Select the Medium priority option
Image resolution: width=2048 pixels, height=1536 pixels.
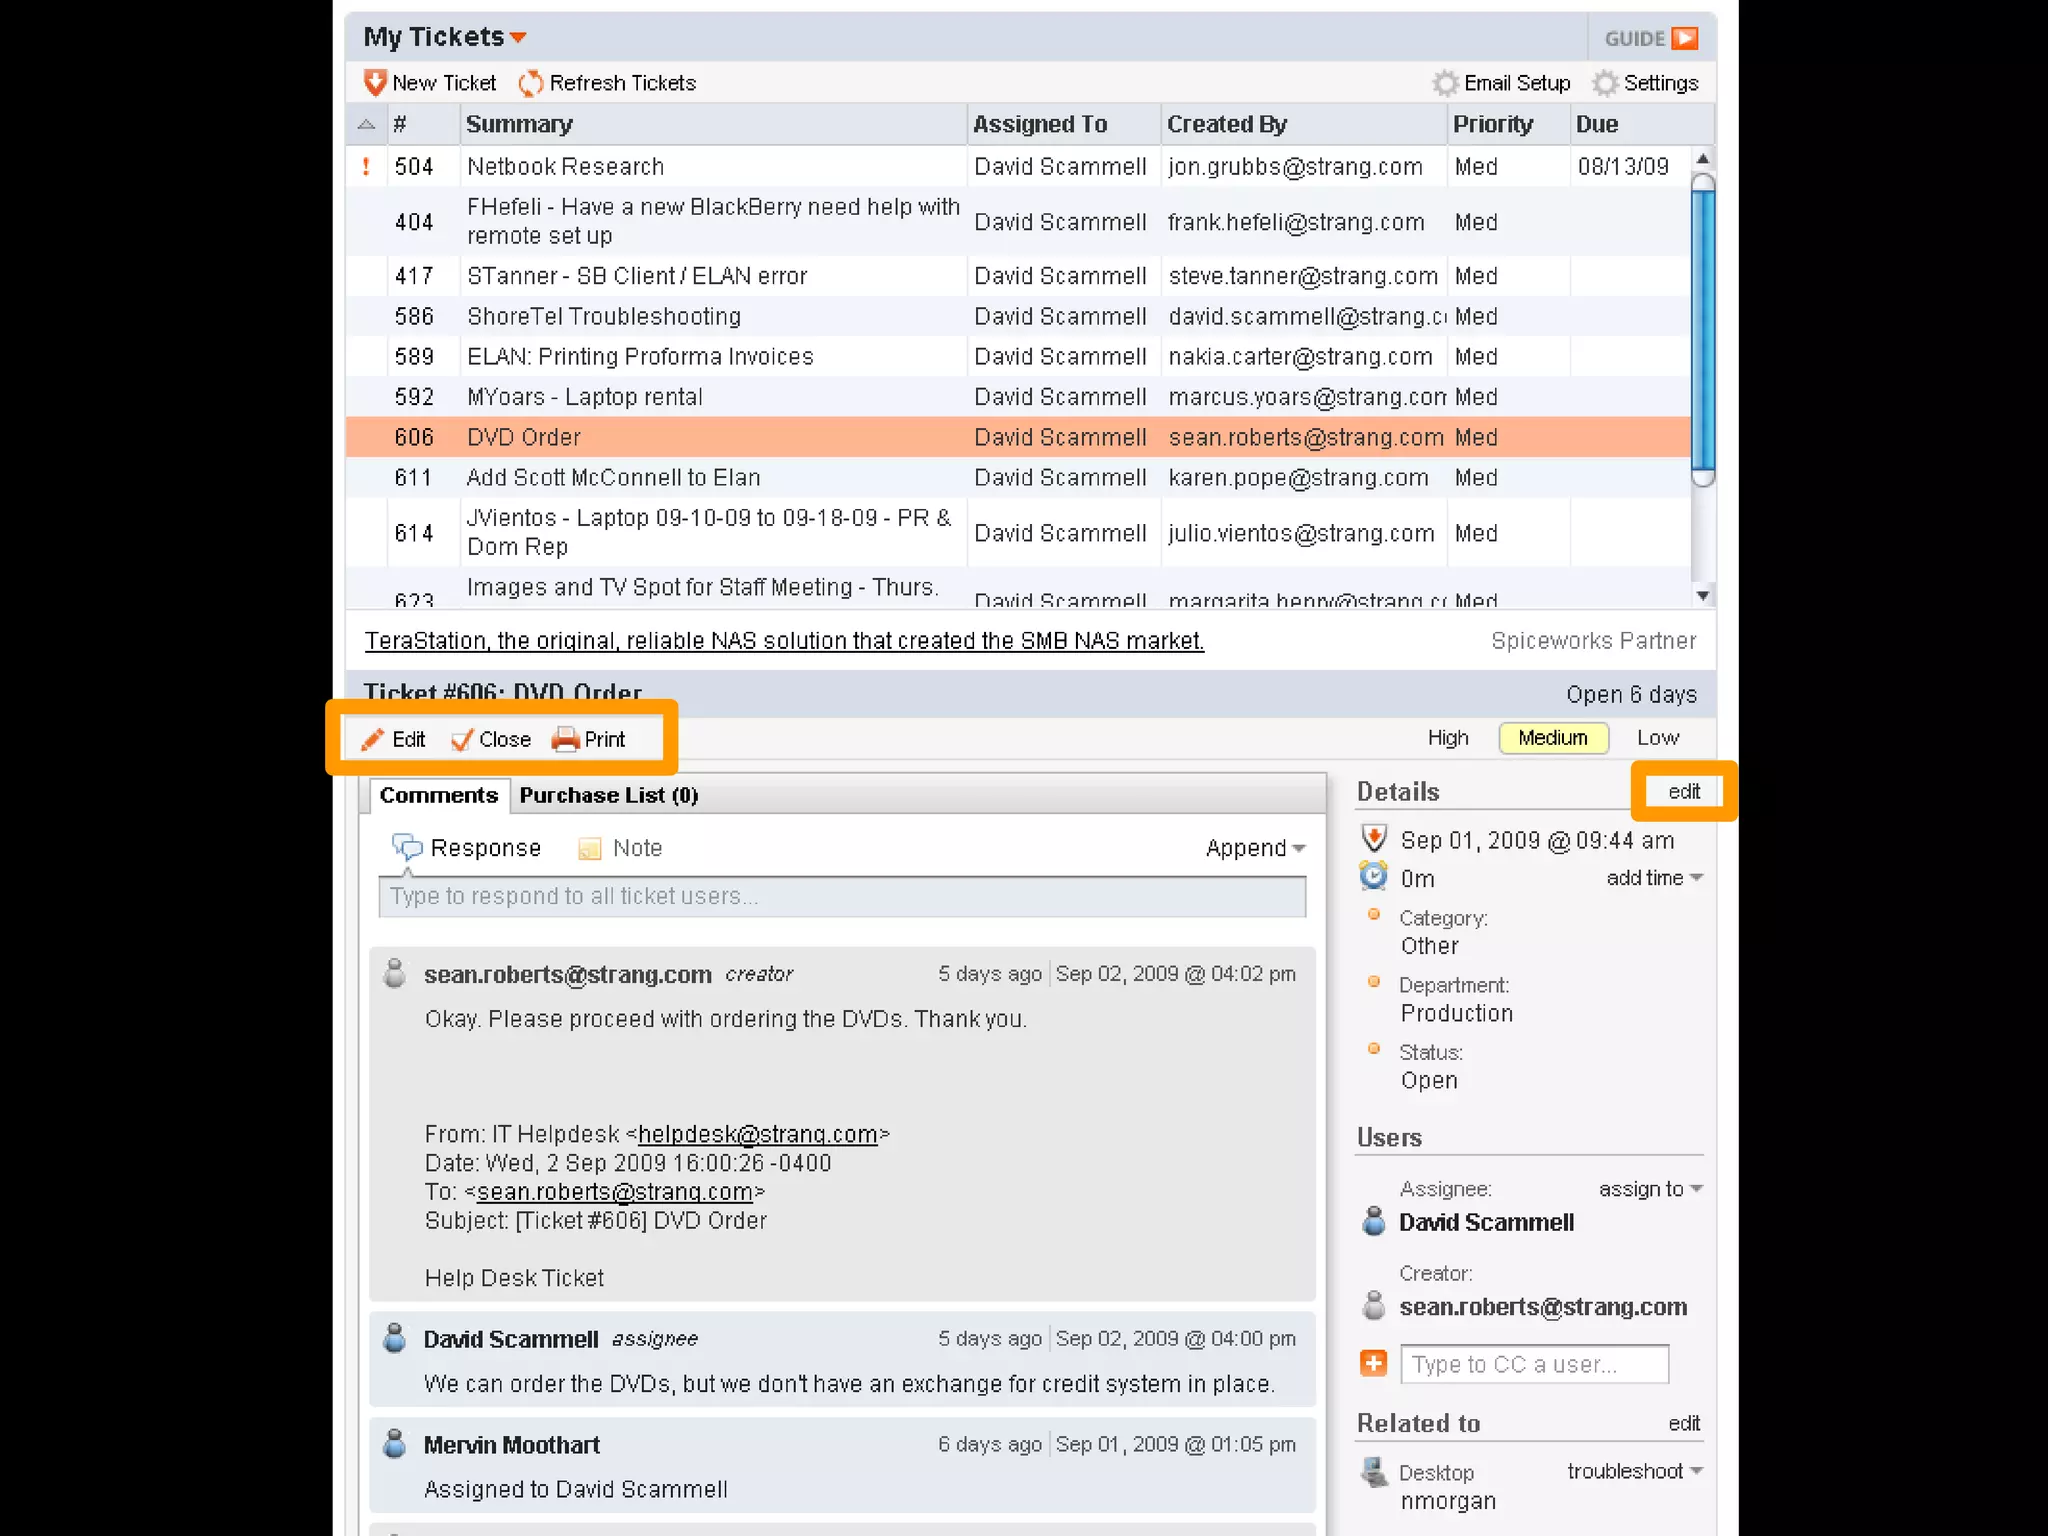click(1552, 738)
